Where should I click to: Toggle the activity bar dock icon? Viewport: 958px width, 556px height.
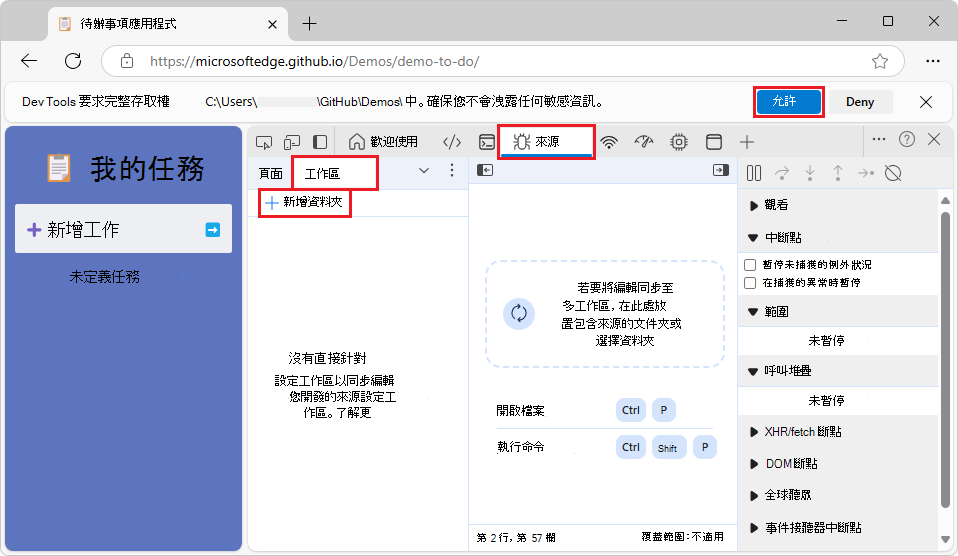pyautogui.click(x=320, y=142)
